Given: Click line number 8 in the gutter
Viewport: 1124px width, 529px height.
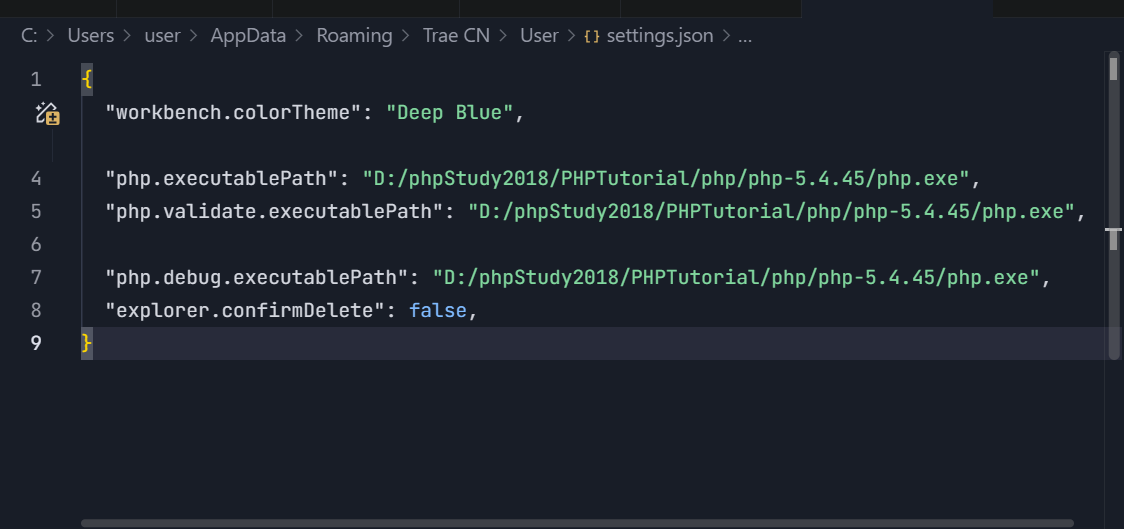Looking at the screenshot, I should click(x=36, y=310).
